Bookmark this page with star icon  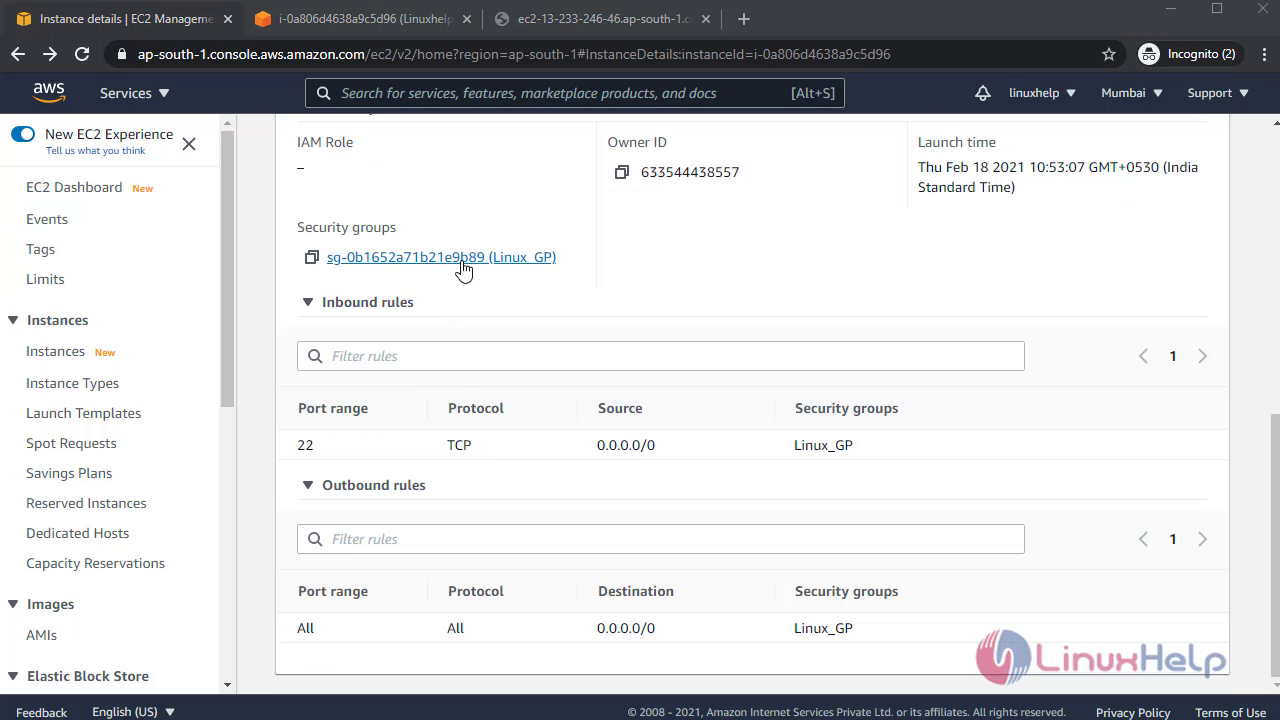1108,54
